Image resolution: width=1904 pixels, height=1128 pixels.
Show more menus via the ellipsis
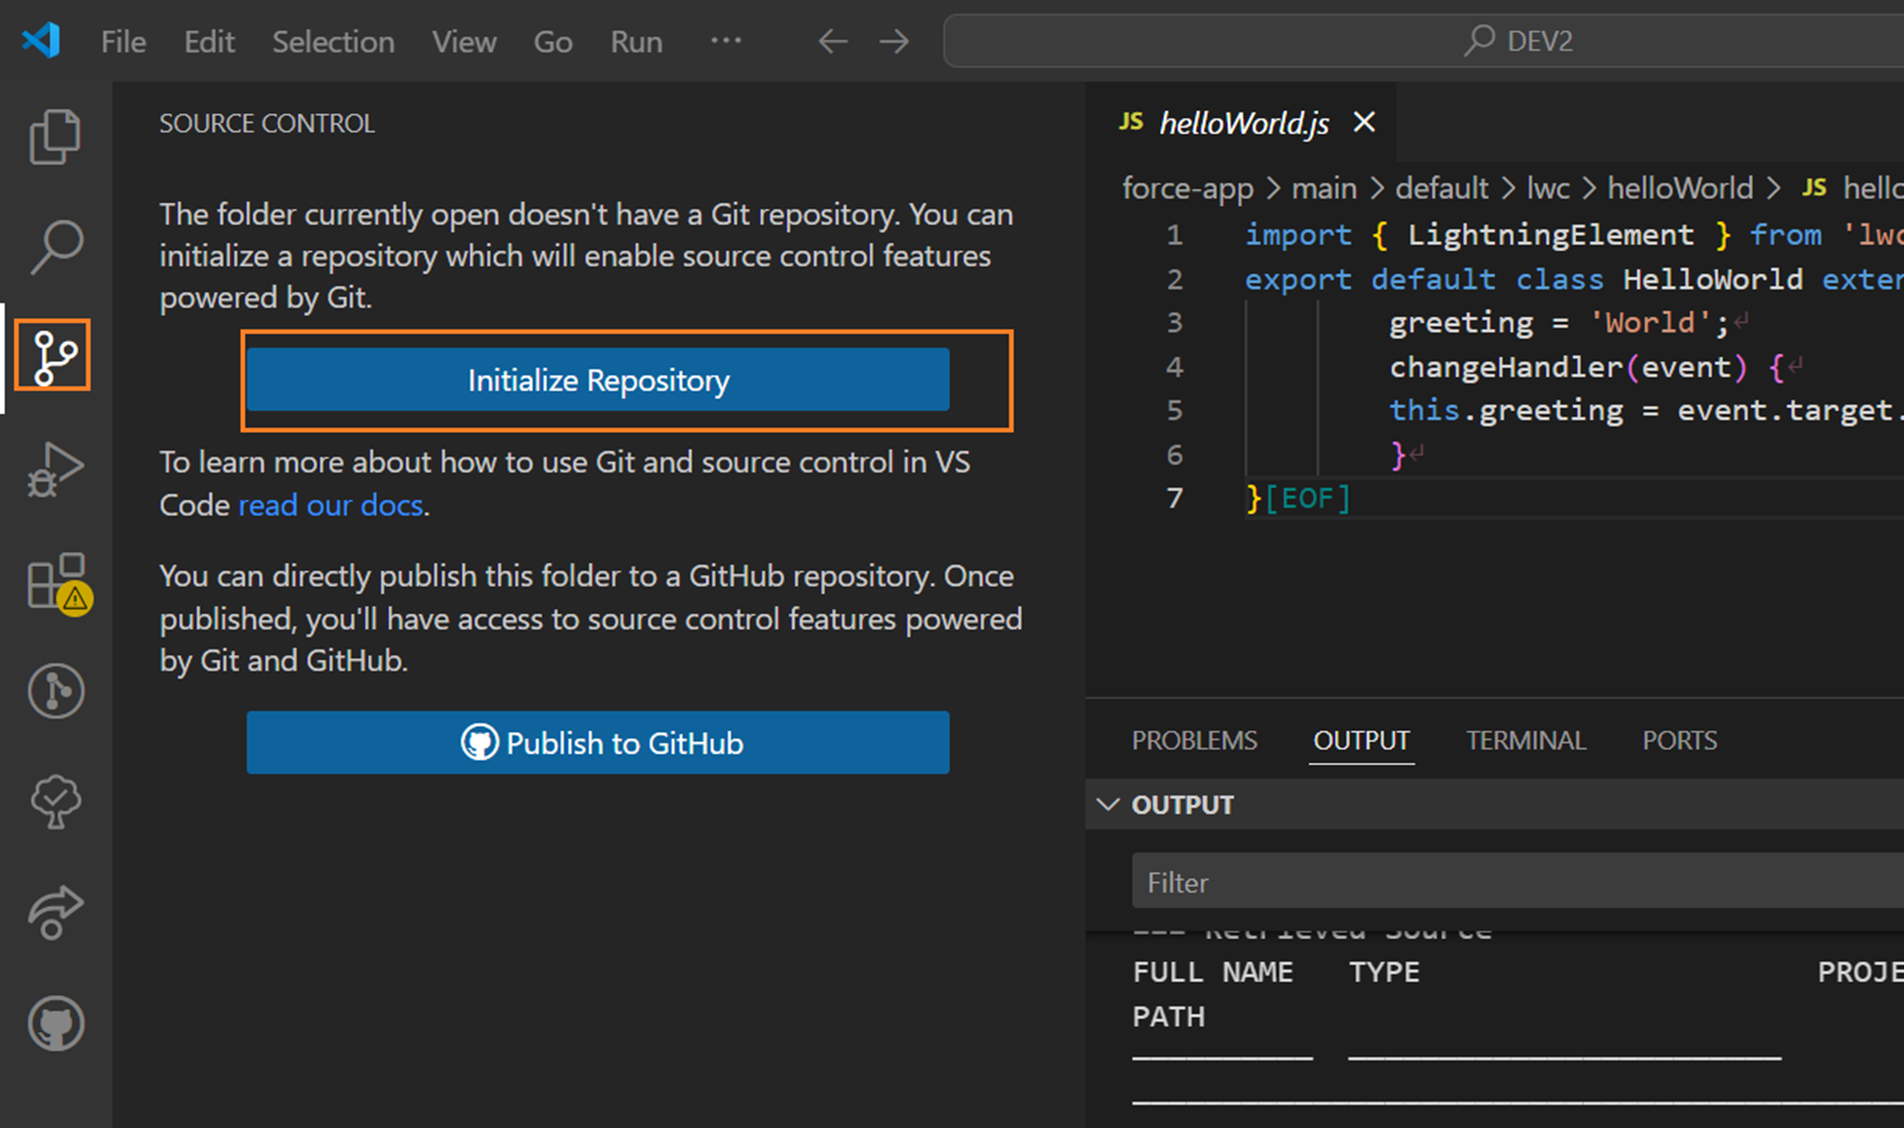coord(726,41)
